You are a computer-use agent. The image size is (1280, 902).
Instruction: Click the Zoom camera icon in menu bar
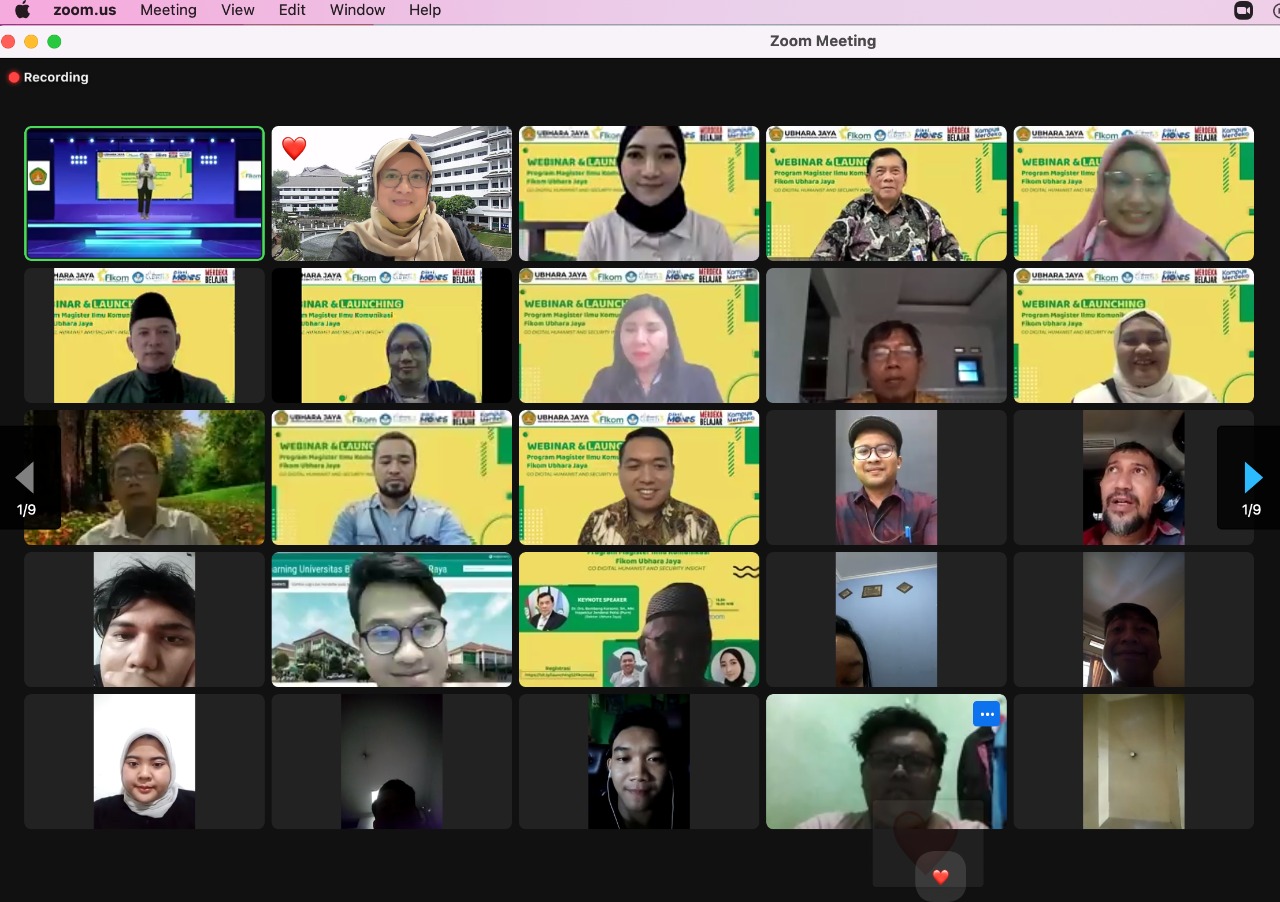pyautogui.click(x=1242, y=10)
